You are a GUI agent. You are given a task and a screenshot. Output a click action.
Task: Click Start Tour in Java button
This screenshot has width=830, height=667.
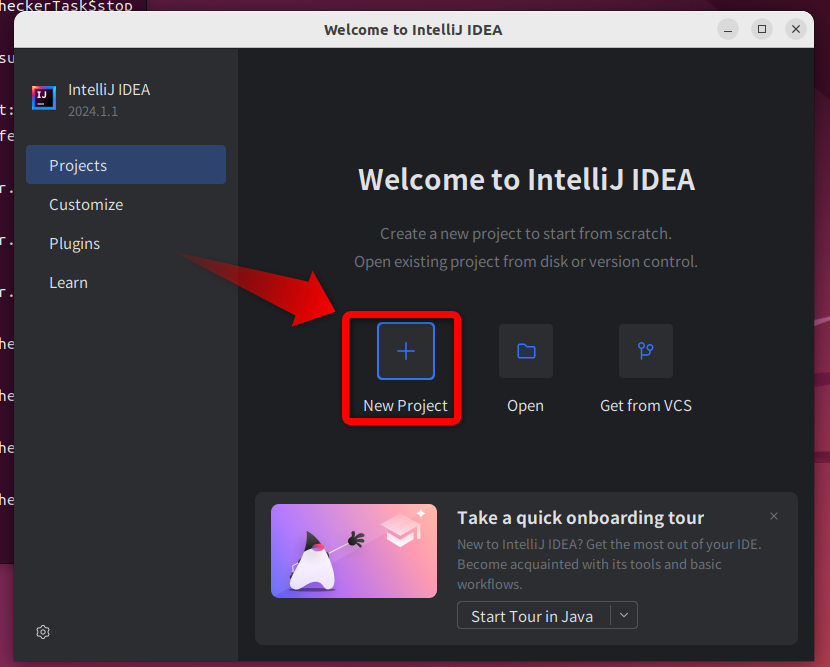[x=533, y=616]
